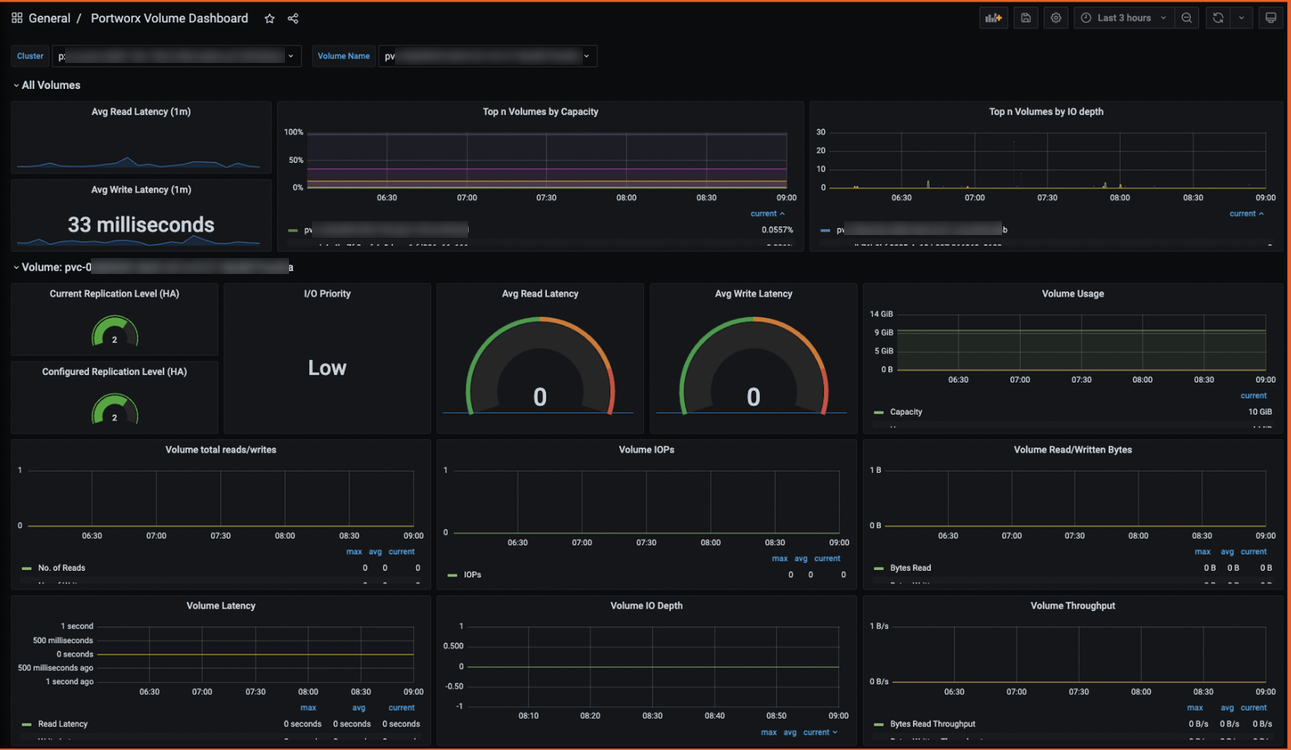Image resolution: width=1291 pixels, height=750 pixels.
Task: Open Top n Volumes by Capacity panel title
Action: pos(540,112)
